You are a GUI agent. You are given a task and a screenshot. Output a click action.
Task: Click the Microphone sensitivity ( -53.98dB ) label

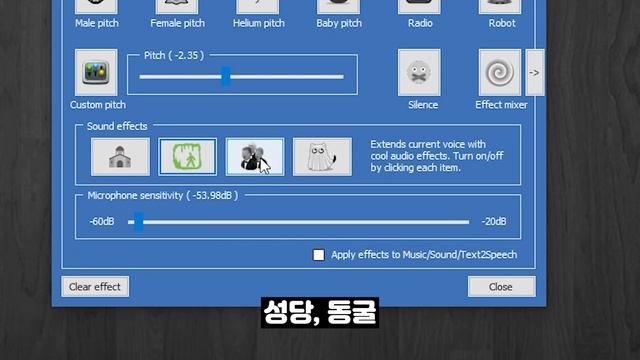[162, 196]
